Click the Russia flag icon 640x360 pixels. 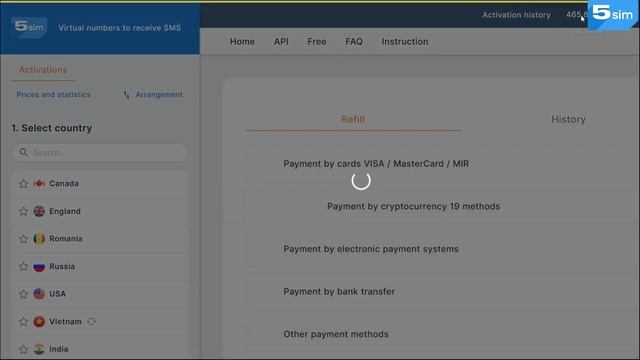tap(39, 267)
